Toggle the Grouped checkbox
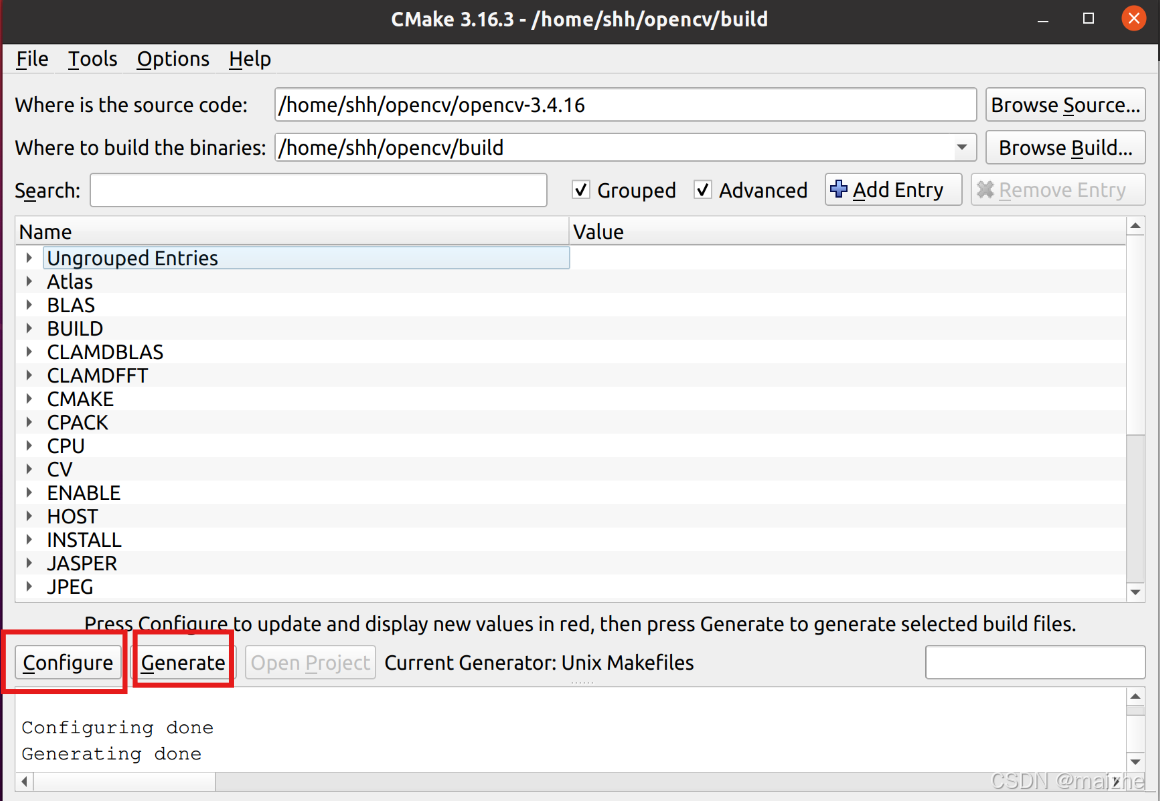Viewport: 1160px width, 801px height. tap(581, 190)
